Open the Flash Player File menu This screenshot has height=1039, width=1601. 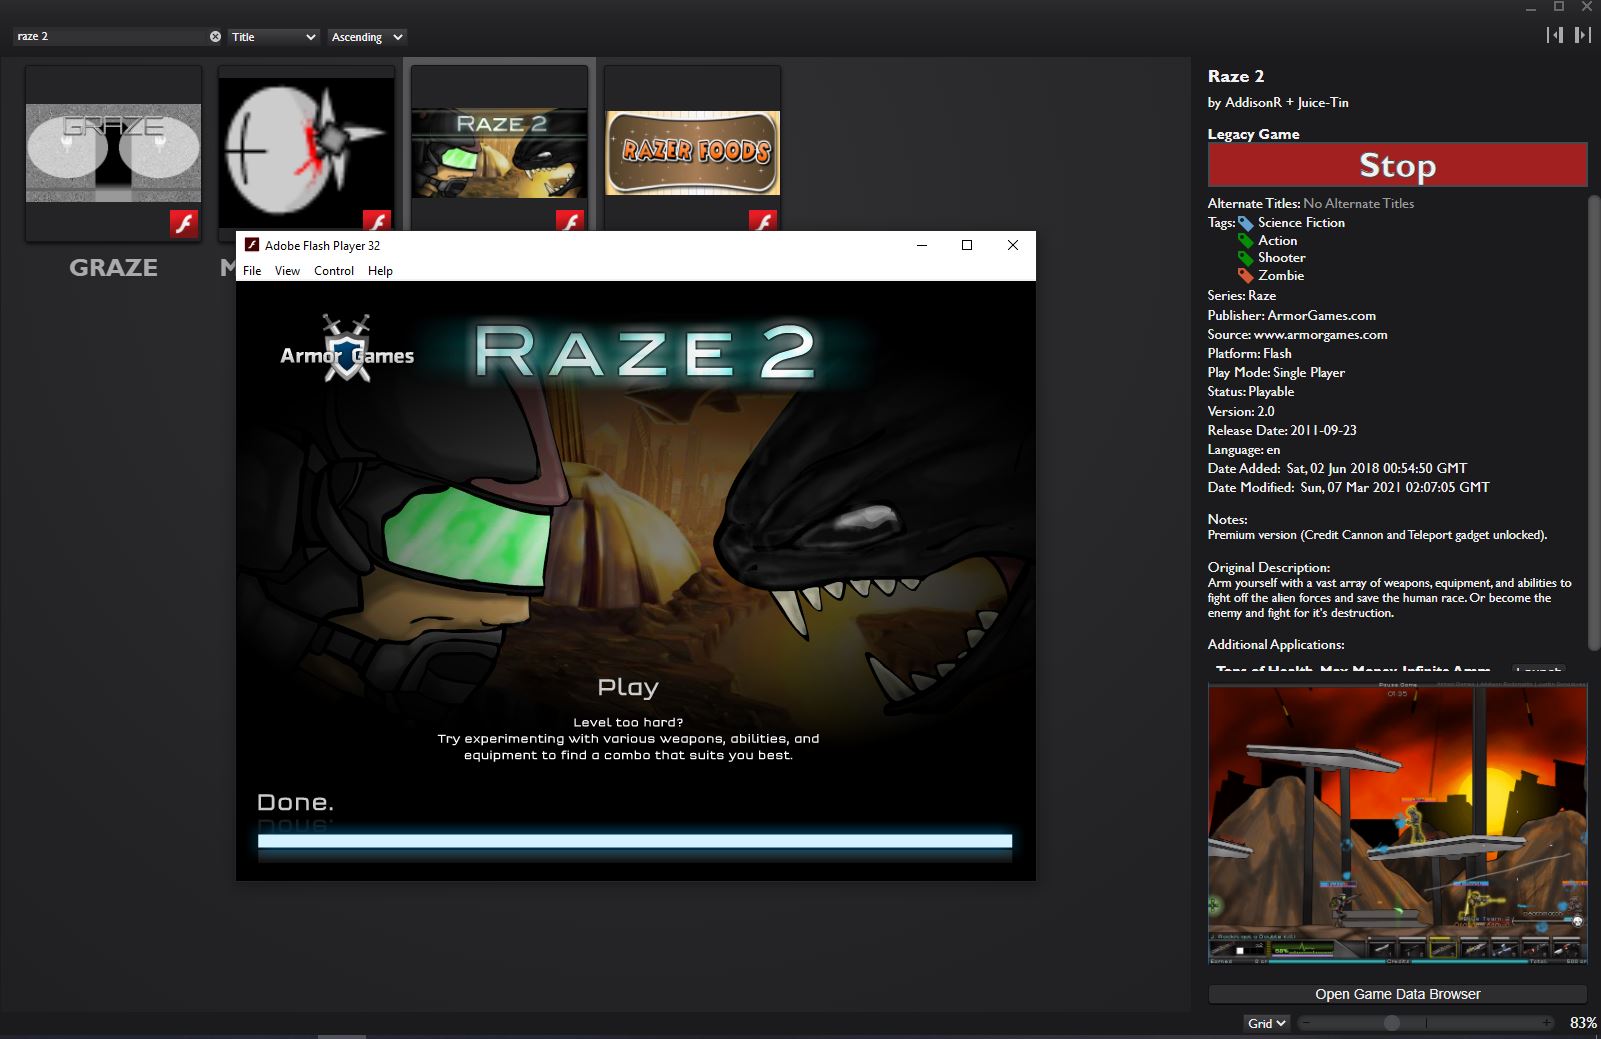click(x=252, y=271)
